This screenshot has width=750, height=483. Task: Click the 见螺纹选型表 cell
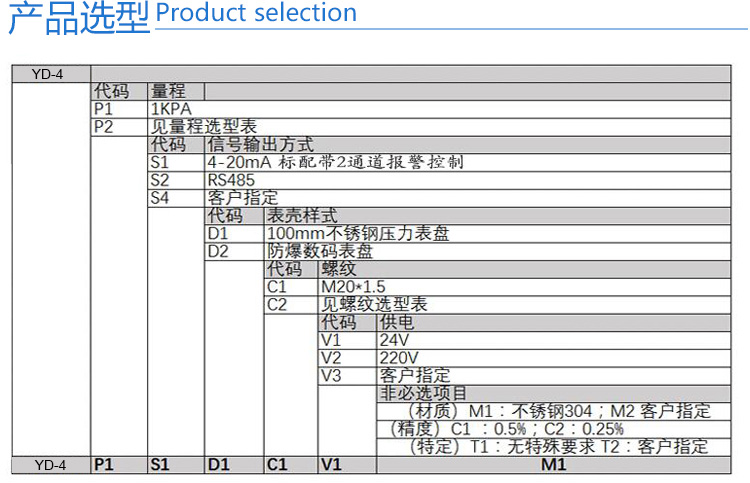pos(374,305)
